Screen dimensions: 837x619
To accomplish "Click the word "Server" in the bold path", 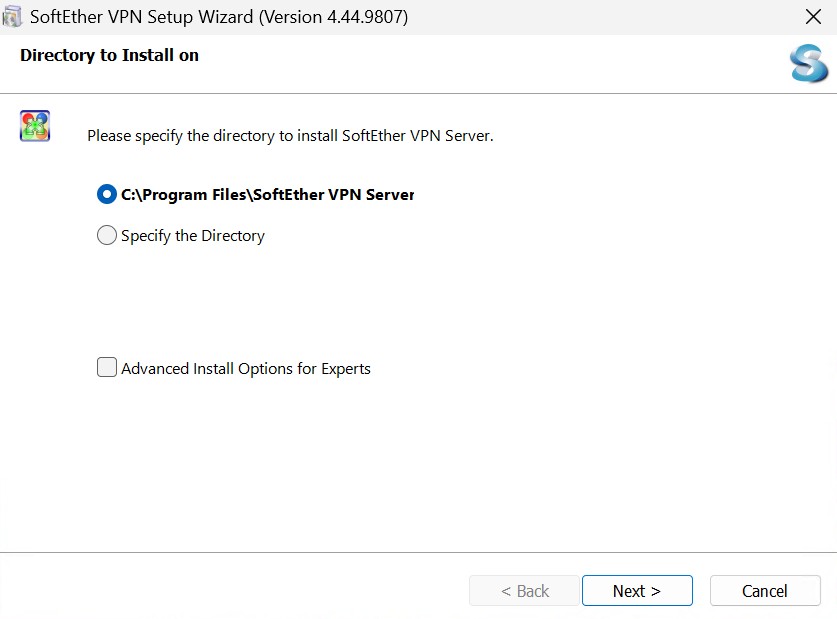I will coord(389,195).
